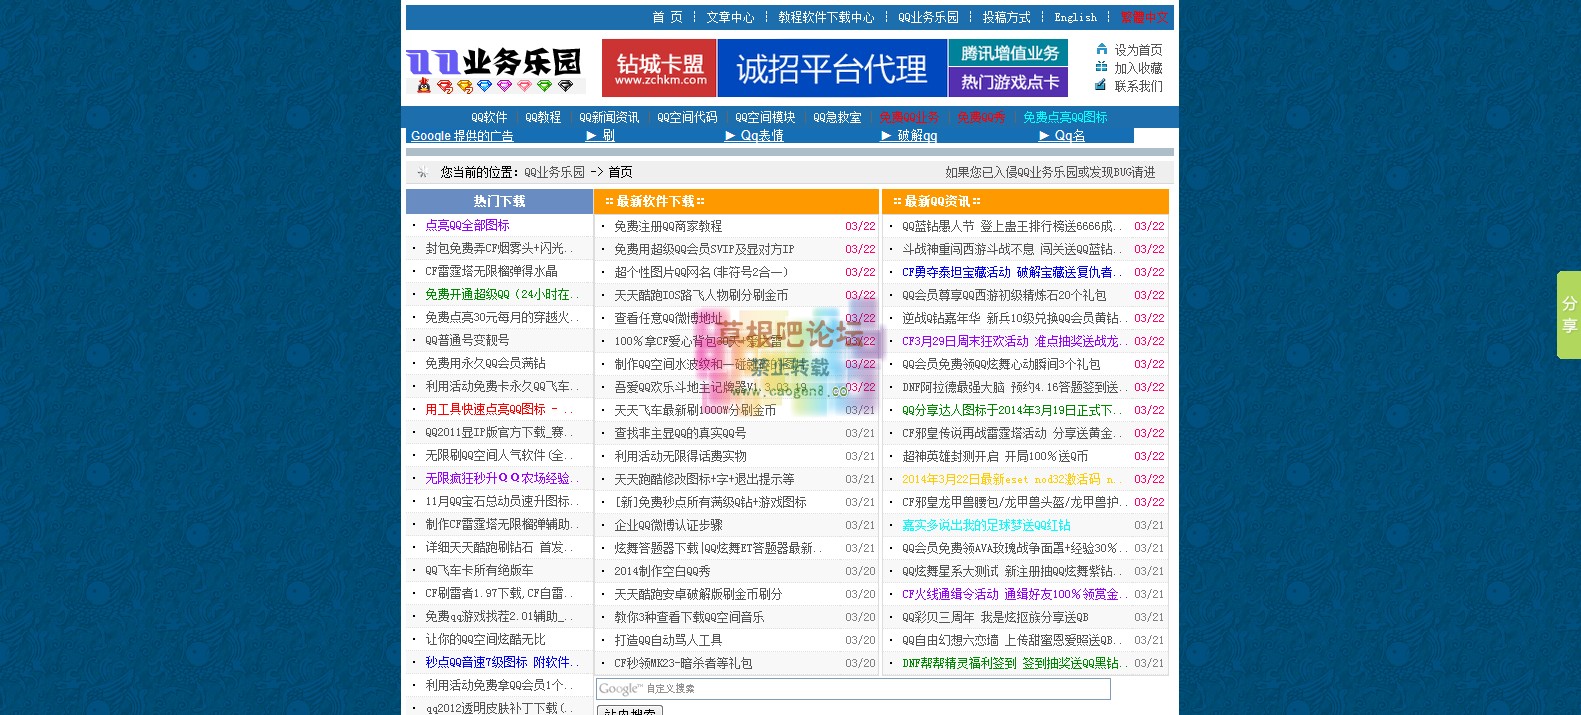Go to 首 页 in the top navigation

click(x=667, y=17)
